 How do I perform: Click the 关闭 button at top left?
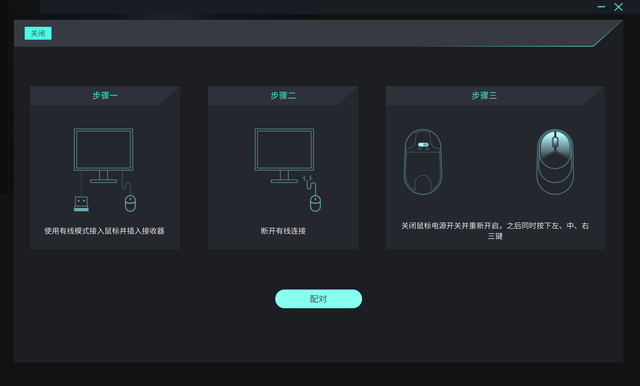click(38, 33)
